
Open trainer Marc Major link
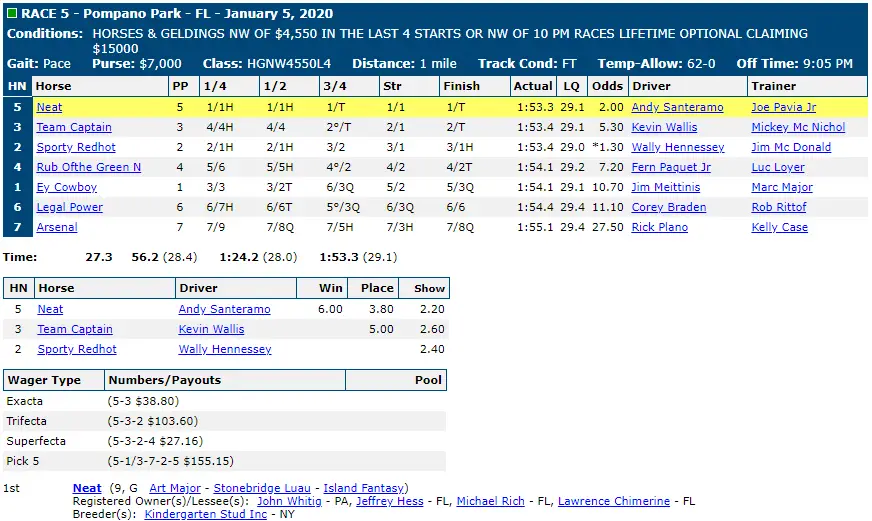tap(782, 187)
